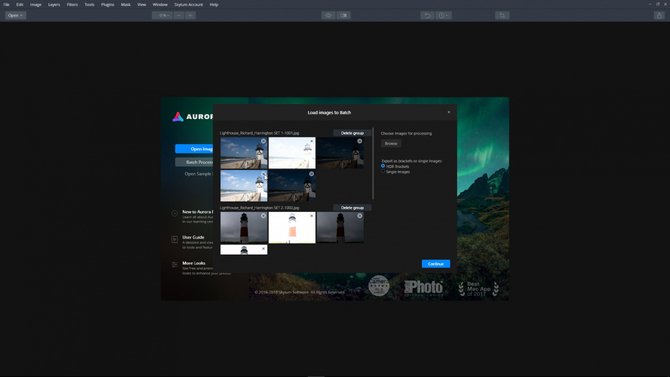This screenshot has width=670, height=377.
Task: Select the first gray SET 2 lighthouse thumbnail
Action: 244,227
